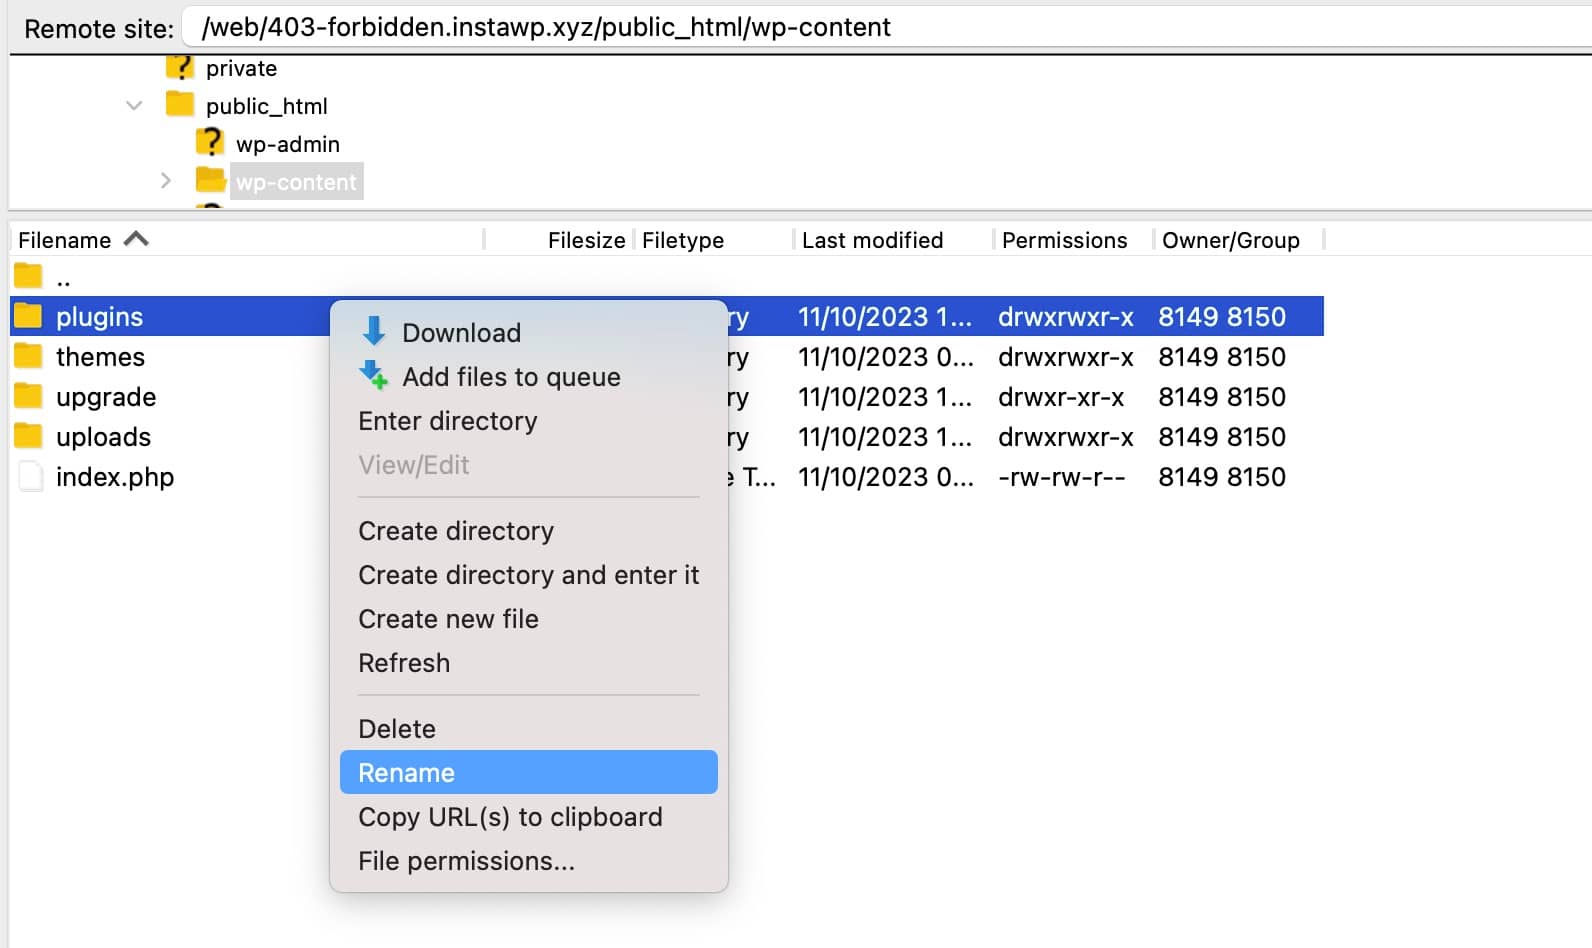Click the Remote site path field

pos(880,28)
